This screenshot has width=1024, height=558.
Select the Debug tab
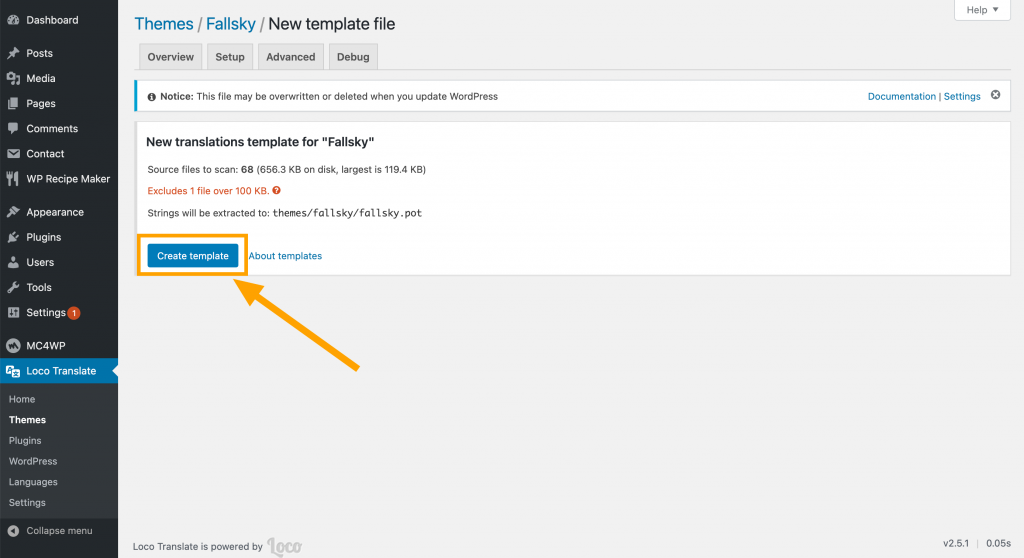pos(353,57)
